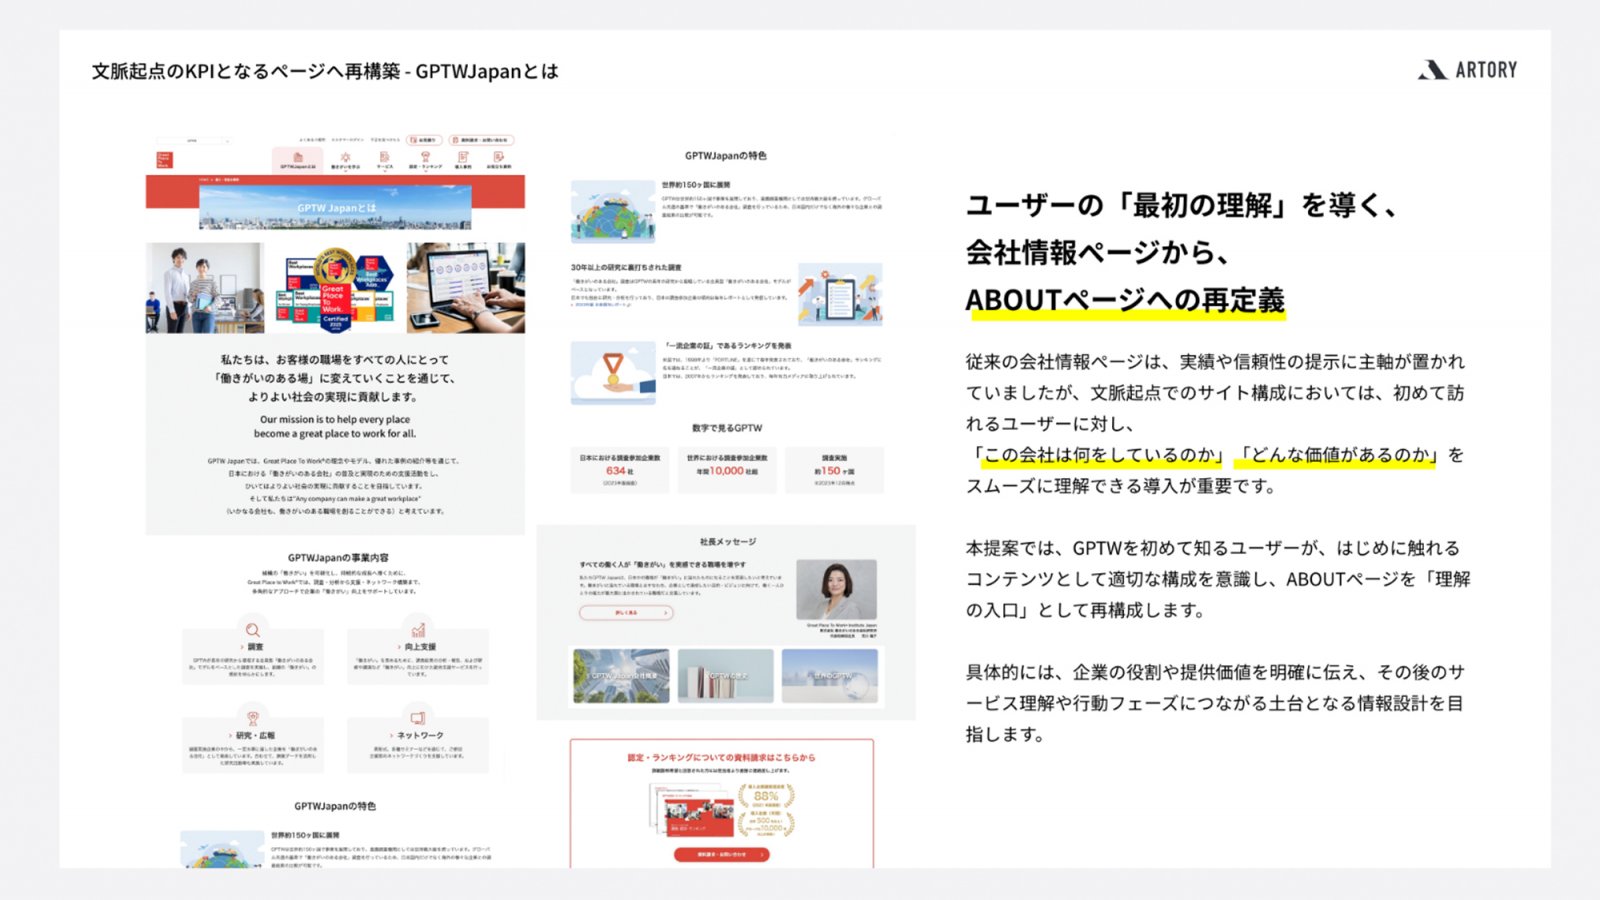Click the 詳しく見る button in 社長メッセージ
This screenshot has height=900, width=1600.
[626, 612]
